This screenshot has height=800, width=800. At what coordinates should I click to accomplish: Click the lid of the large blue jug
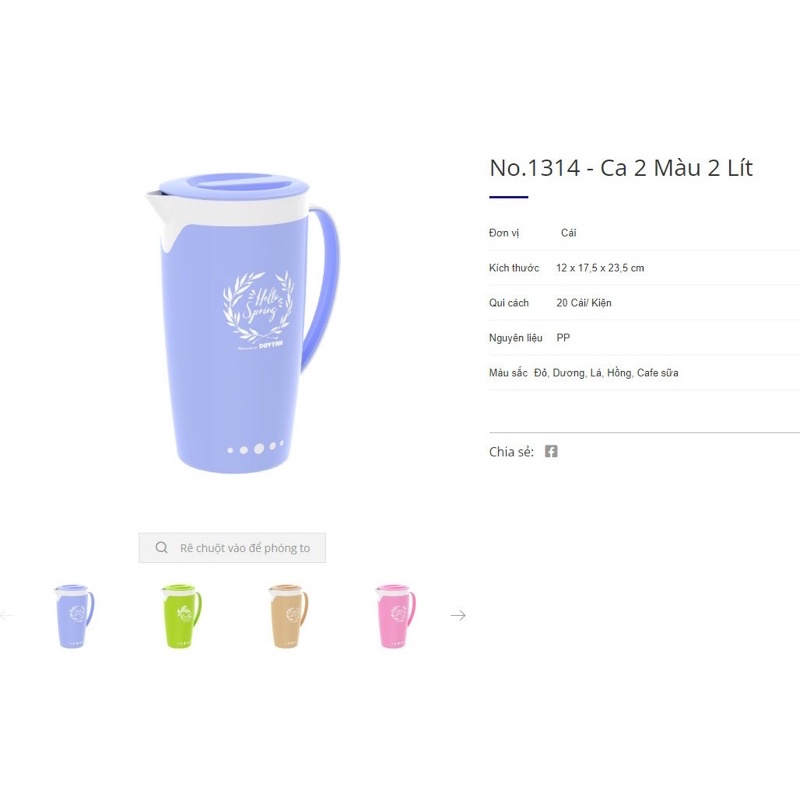pyautogui.click(x=234, y=189)
